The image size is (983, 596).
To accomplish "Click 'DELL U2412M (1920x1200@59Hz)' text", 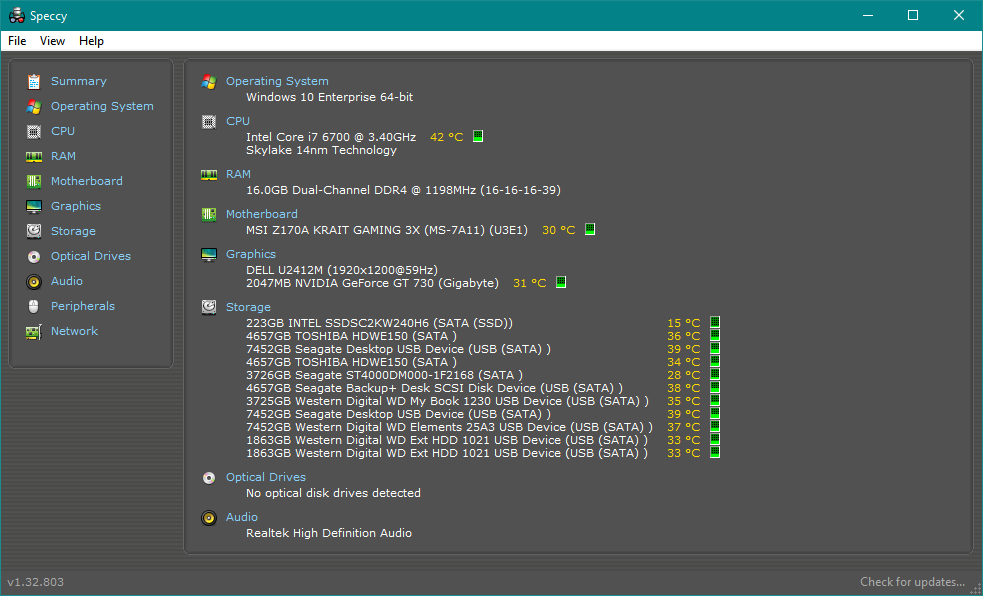I will pos(342,270).
